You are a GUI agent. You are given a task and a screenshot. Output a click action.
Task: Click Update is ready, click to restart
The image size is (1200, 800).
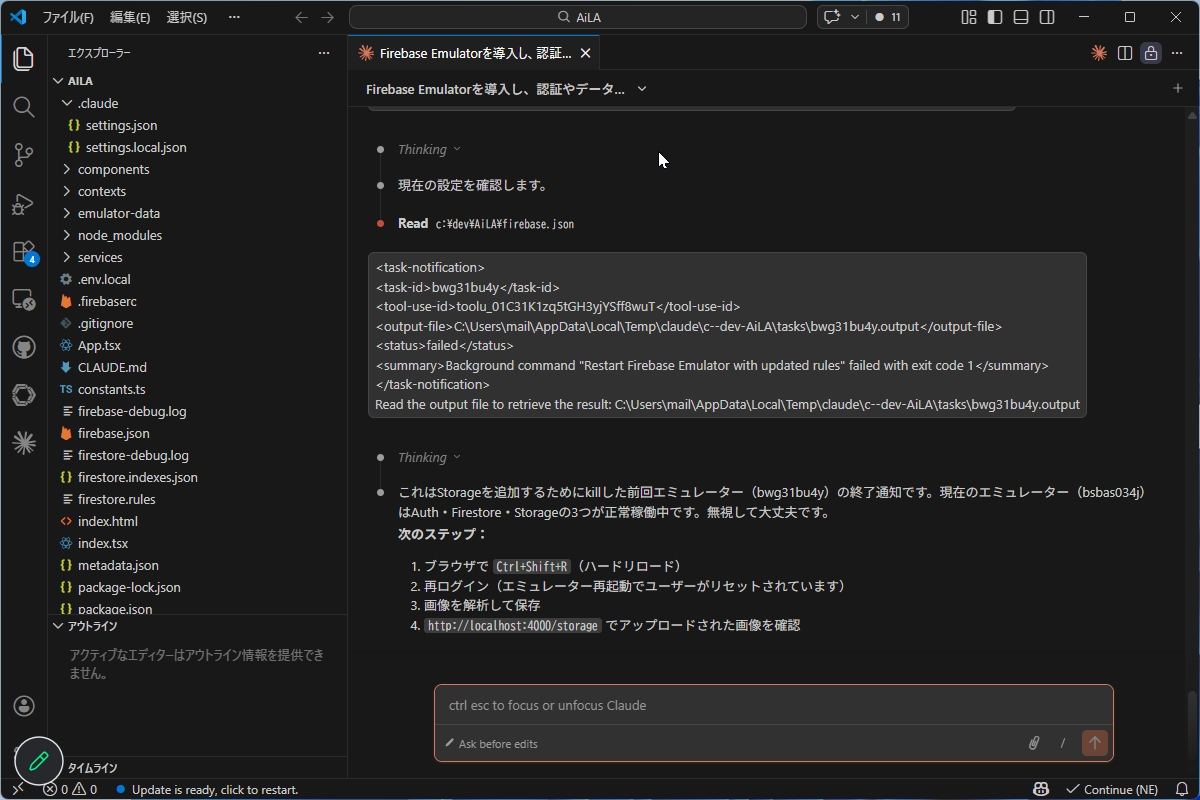(x=207, y=789)
